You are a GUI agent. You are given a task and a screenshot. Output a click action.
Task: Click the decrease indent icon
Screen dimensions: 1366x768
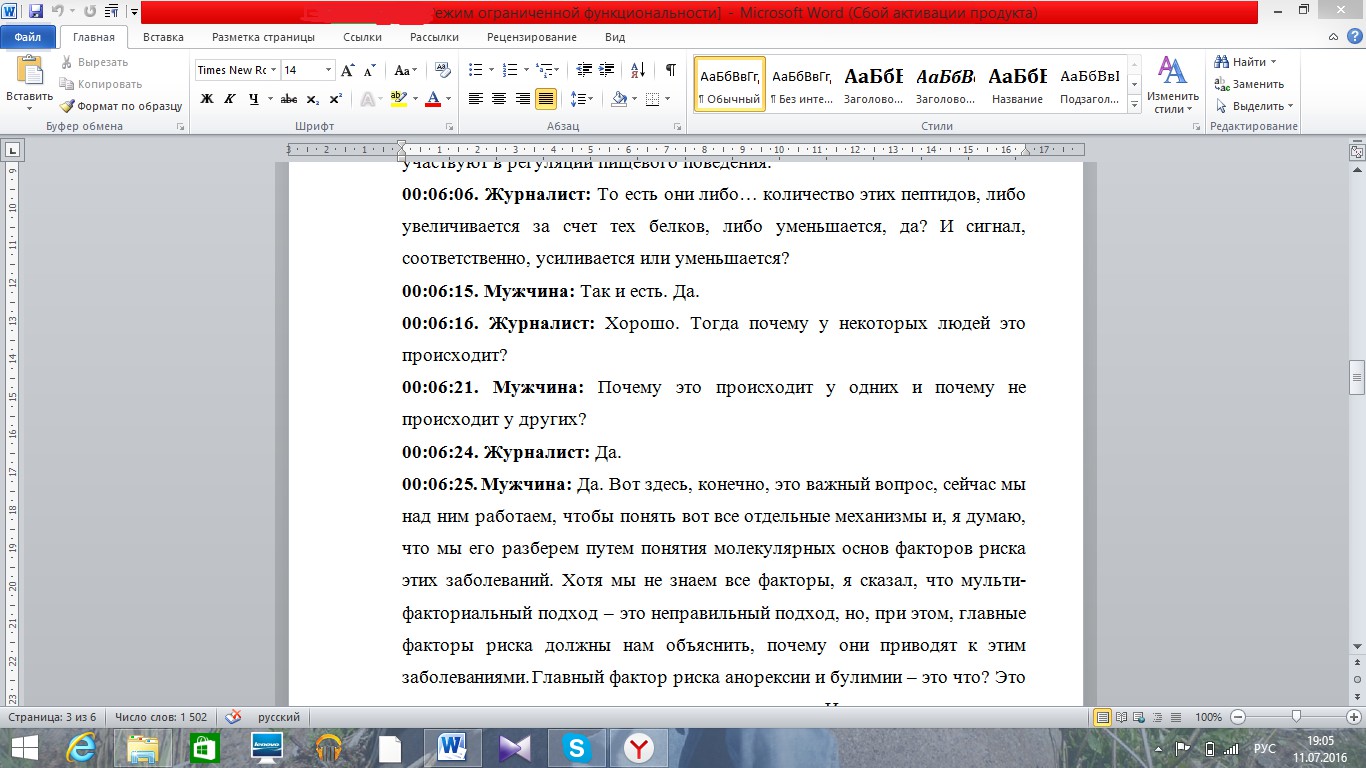coord(584,70)
